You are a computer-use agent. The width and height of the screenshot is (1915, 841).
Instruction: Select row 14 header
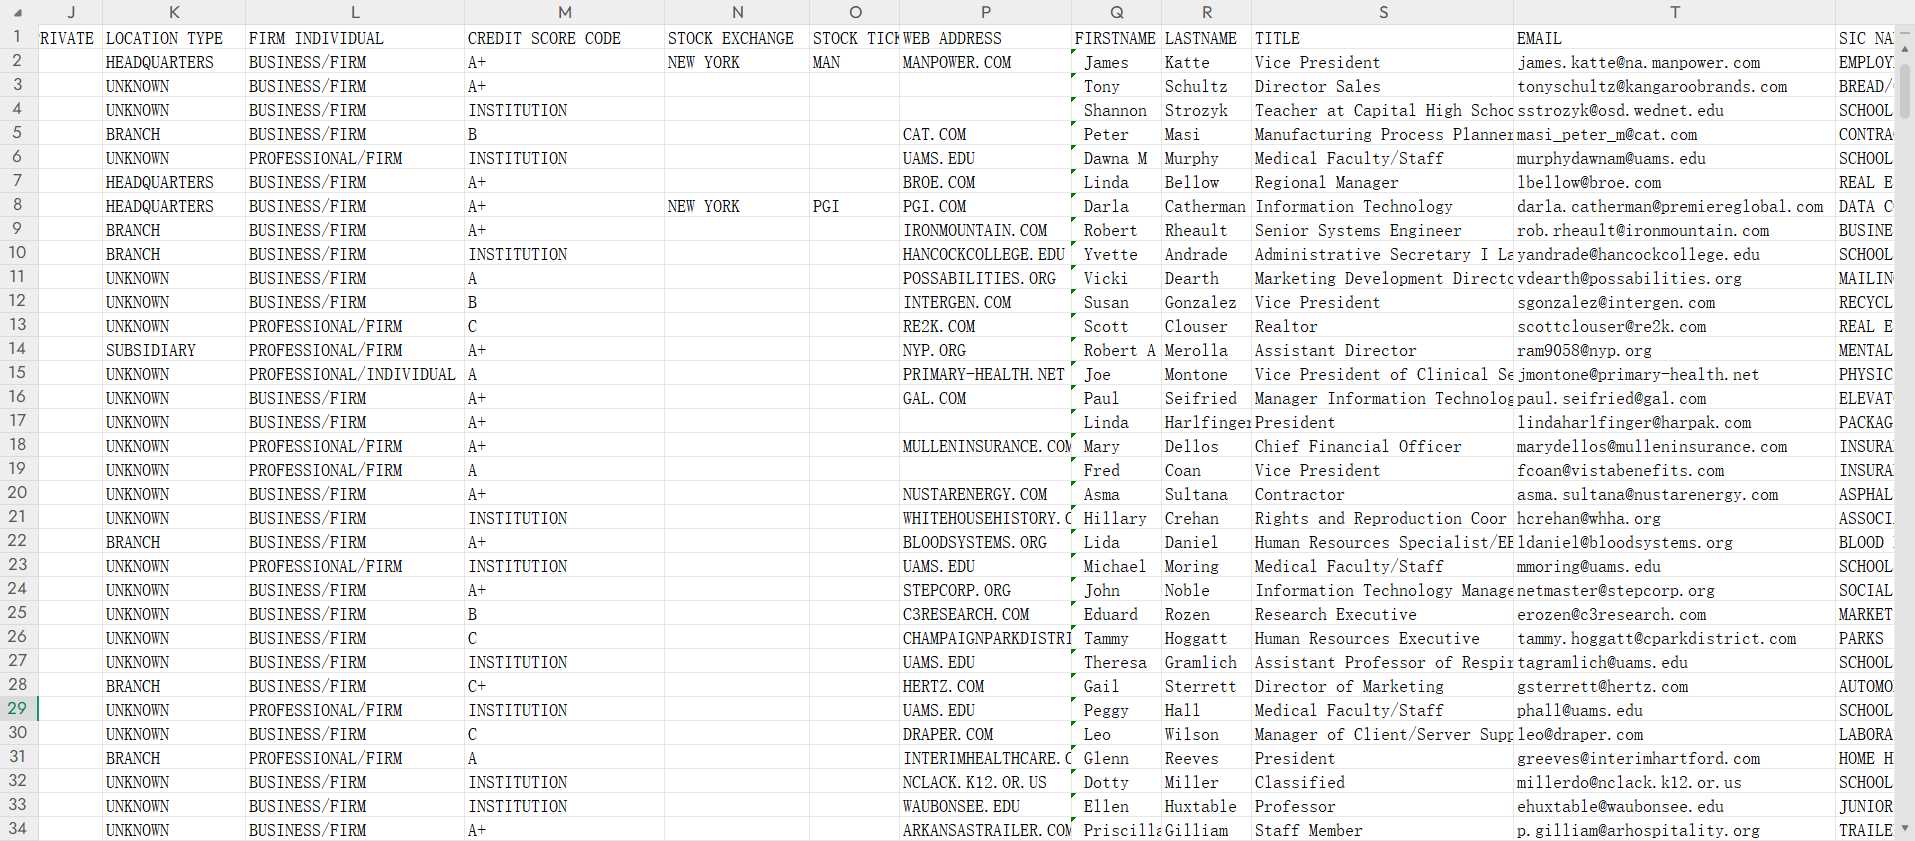tap(18, 349)
